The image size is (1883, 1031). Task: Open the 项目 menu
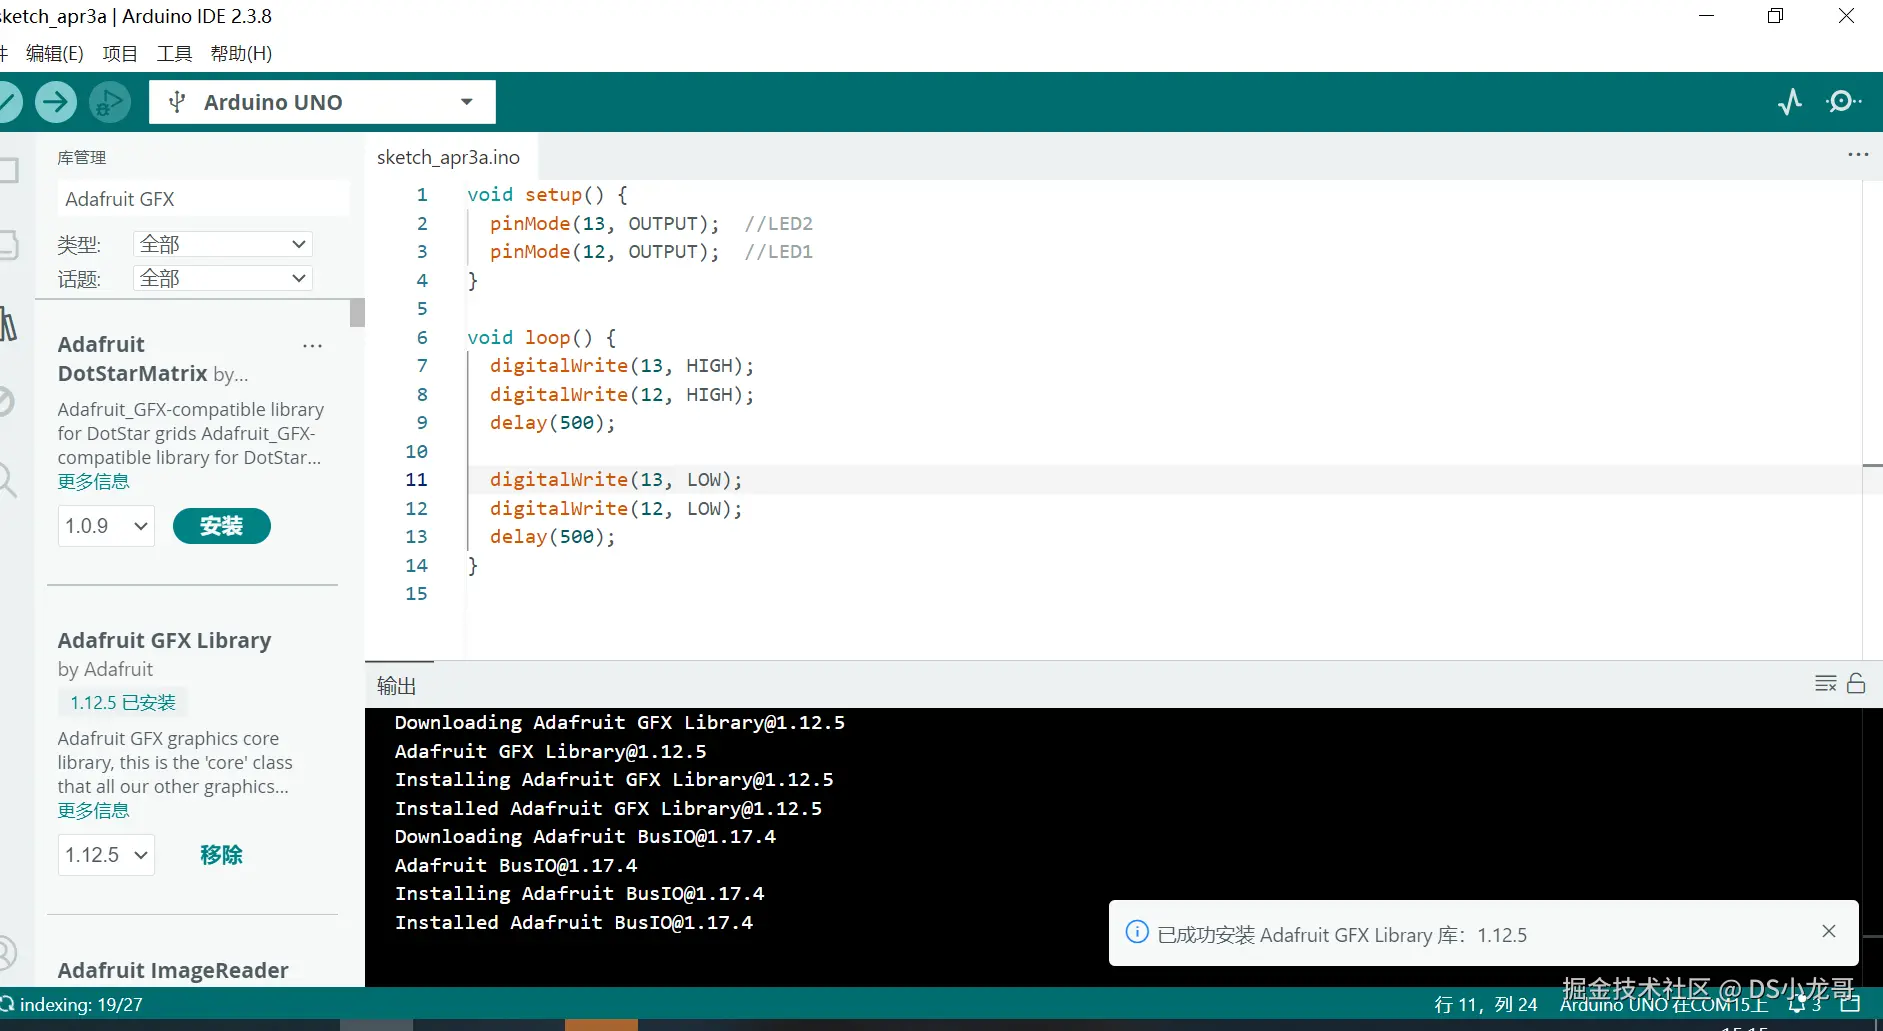click(x=120, y=53)
